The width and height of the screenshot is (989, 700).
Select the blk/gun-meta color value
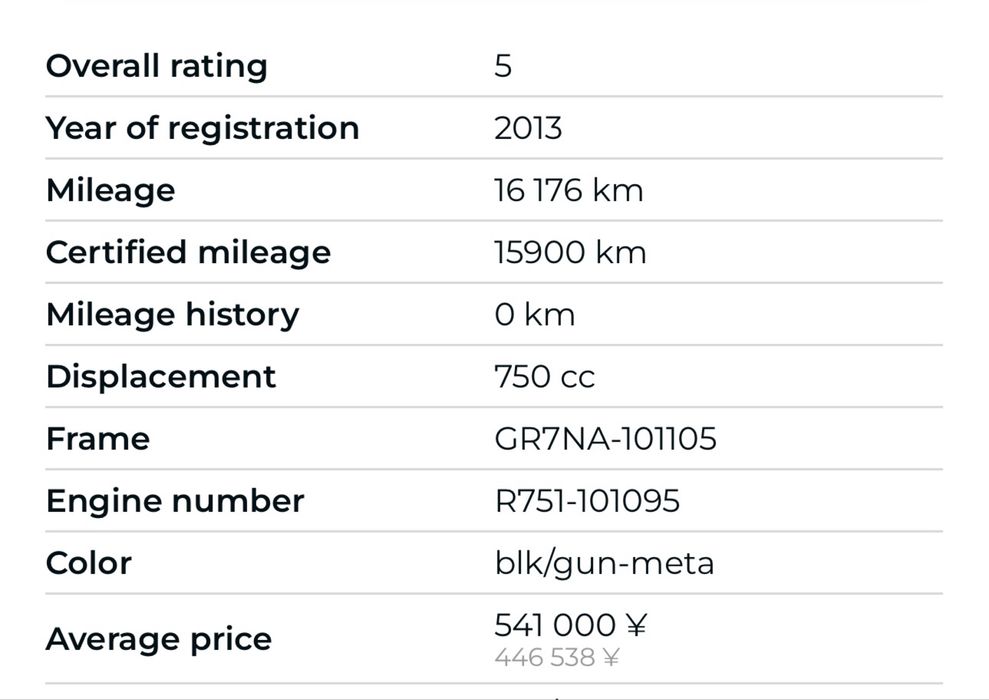(604, 562)
